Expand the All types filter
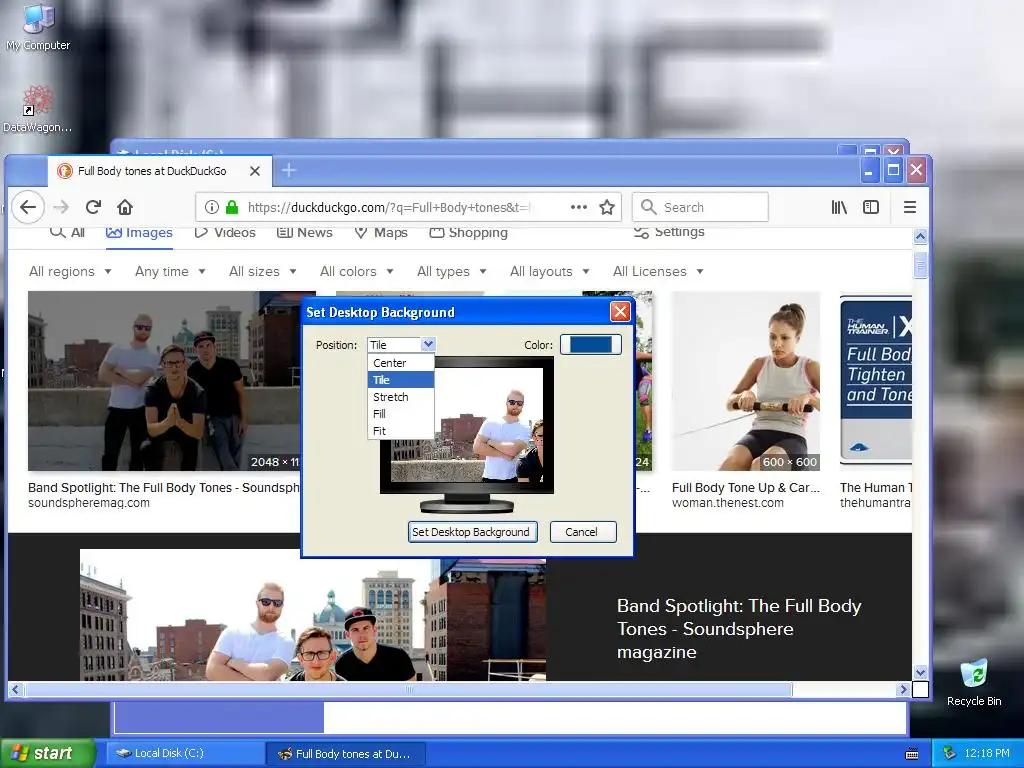The image size is (1024, 768). 451,272
